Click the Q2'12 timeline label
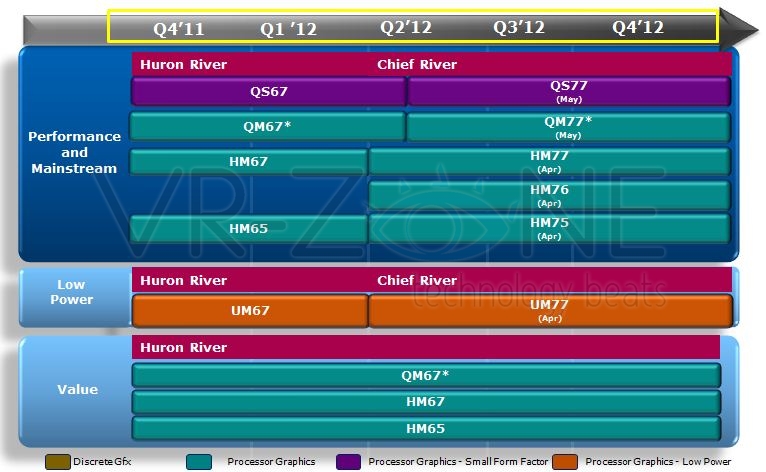 tap(406, 27)
